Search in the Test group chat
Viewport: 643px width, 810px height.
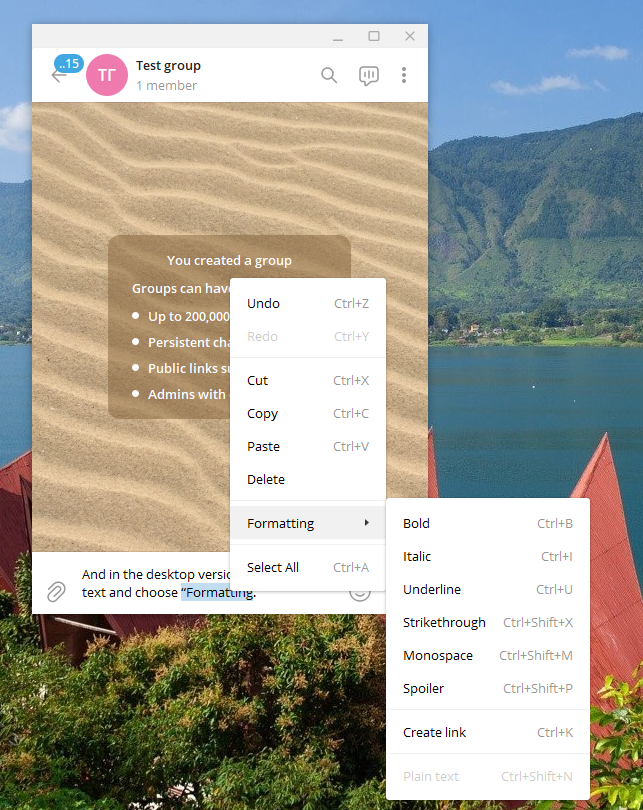click(329, 75)
